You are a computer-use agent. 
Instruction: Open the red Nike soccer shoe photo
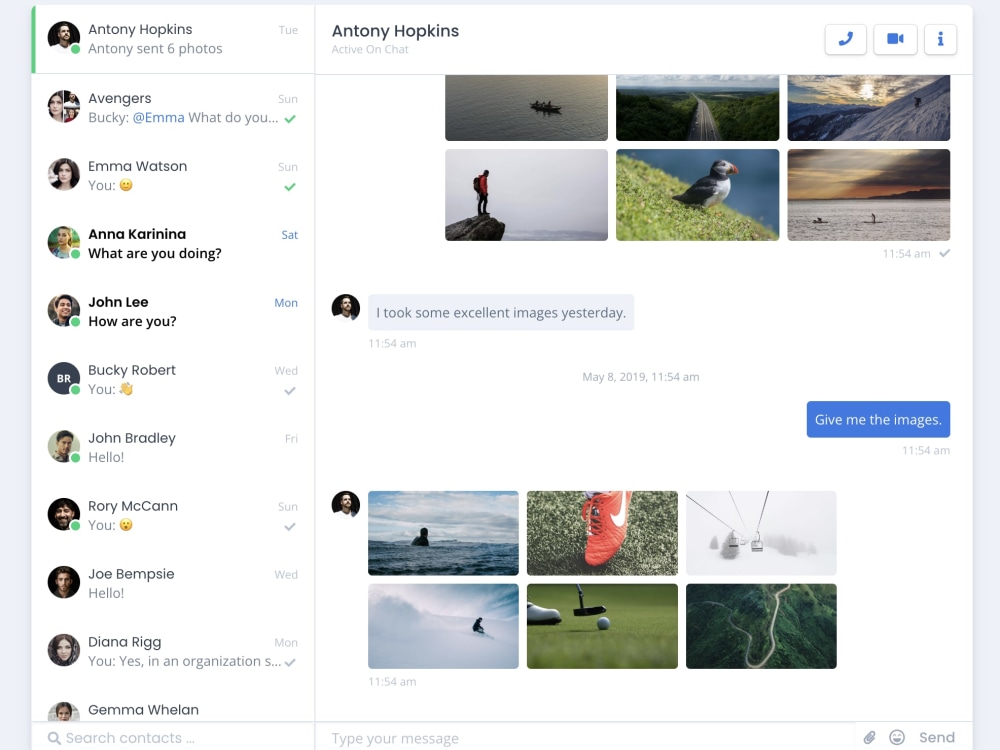pyautogui.click(x=602, y=533)
